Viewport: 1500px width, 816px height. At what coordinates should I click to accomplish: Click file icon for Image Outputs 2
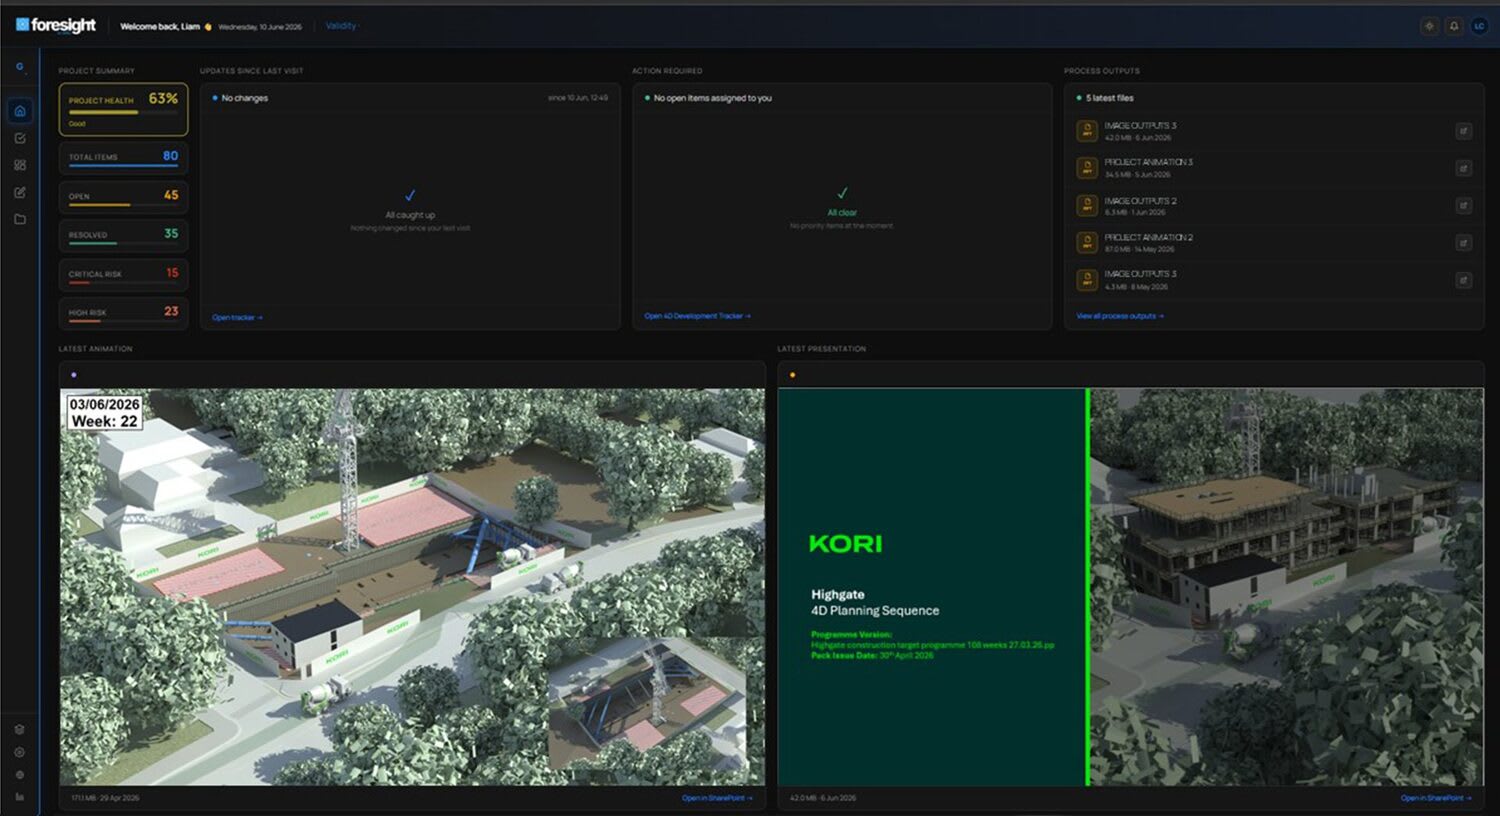[x=1087, y=205]
